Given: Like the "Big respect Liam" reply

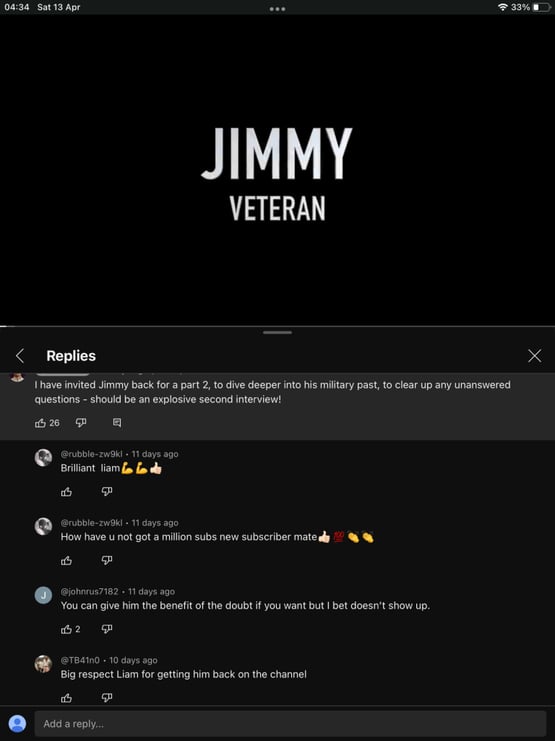Looking at the screenshot, I should [x=66, y=698].
